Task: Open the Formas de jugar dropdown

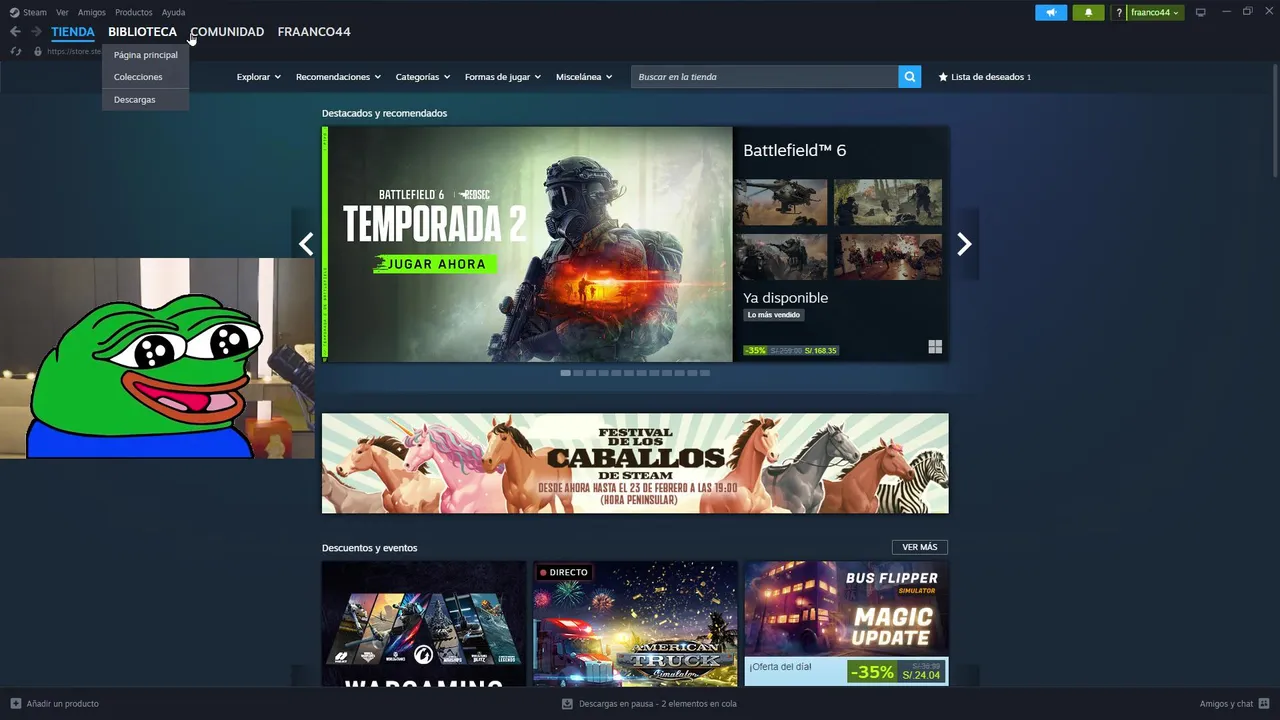Action: [x=502, y=77]
